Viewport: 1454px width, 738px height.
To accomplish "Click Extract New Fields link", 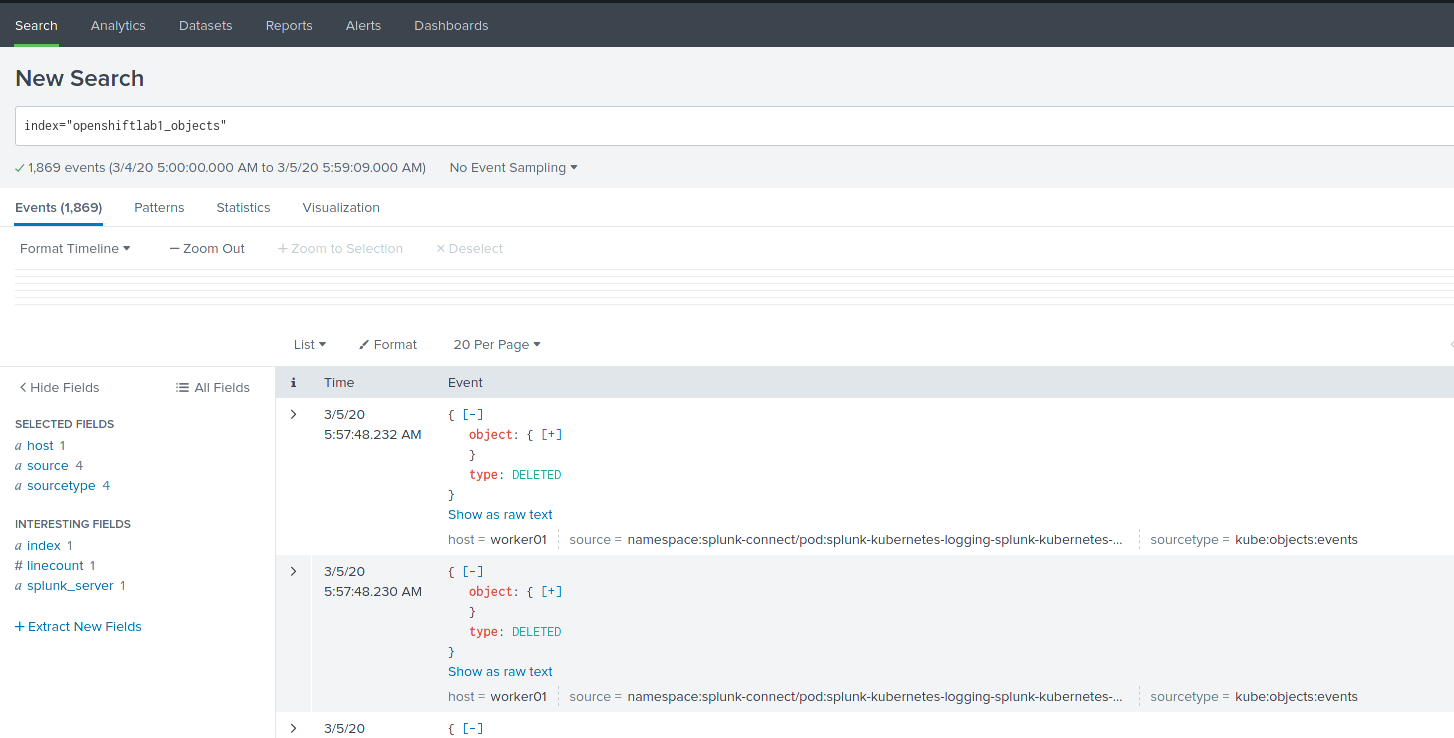I will coord(78,627).
